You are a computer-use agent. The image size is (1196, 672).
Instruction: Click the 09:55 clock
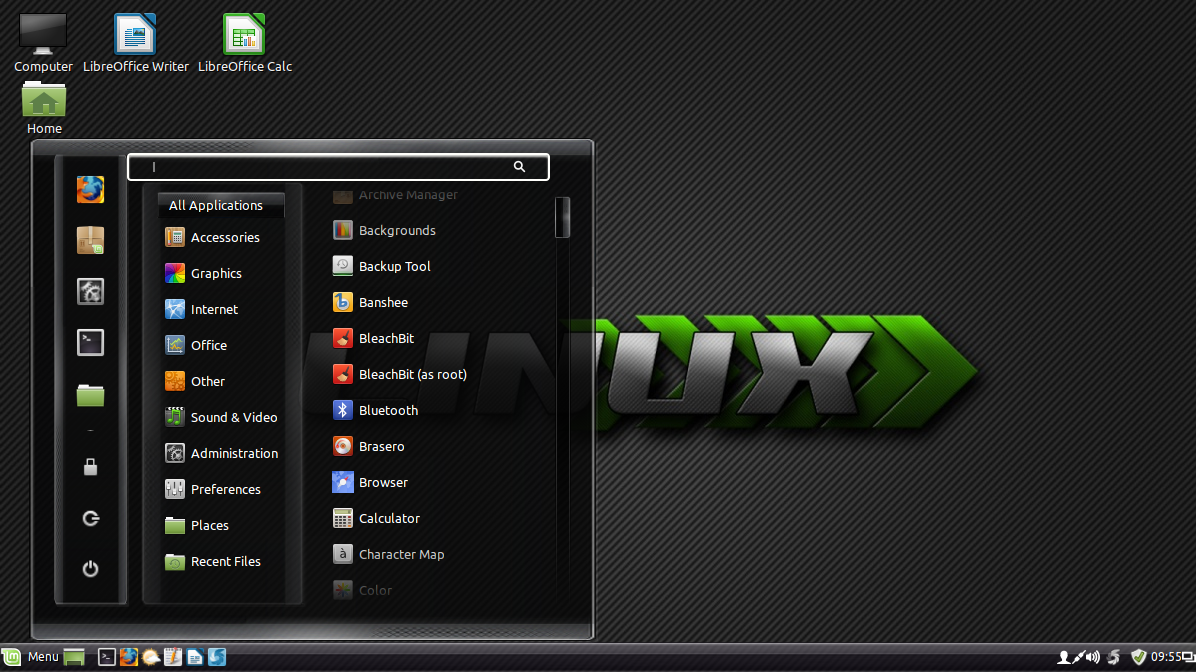point(1166,657)
